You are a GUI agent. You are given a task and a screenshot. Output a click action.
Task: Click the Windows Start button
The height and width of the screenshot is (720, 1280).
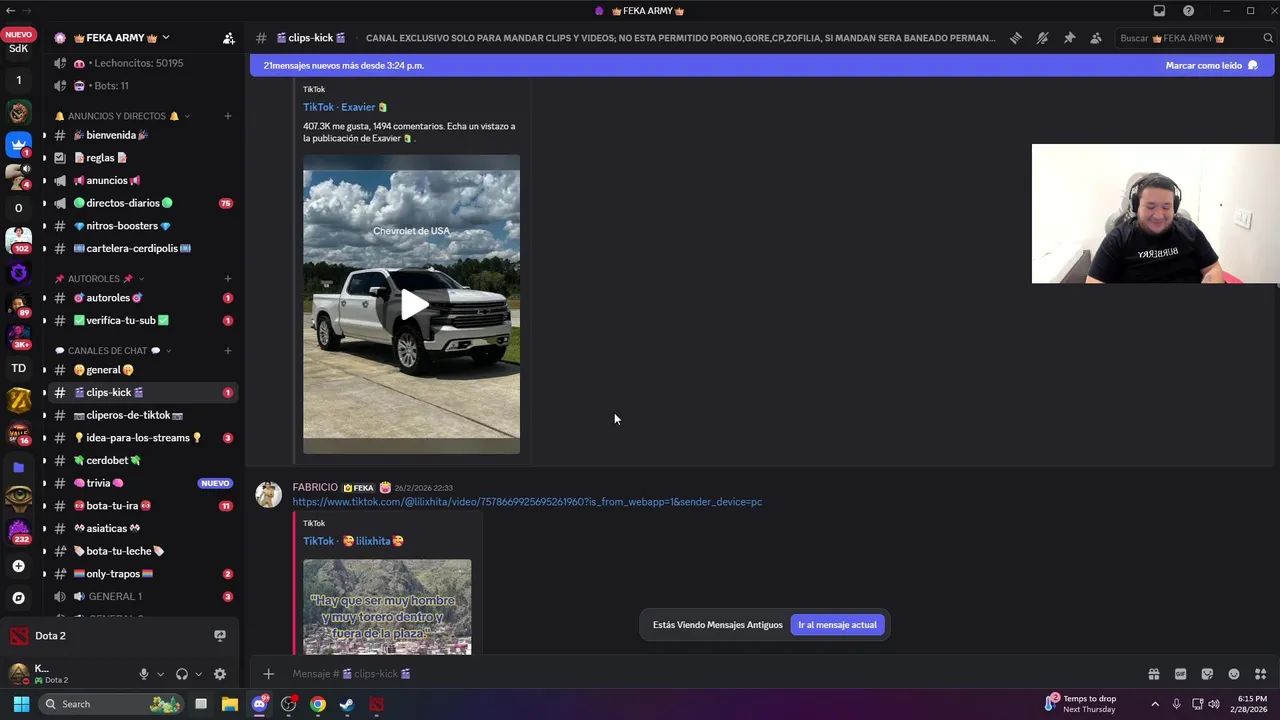coord(21,704)
